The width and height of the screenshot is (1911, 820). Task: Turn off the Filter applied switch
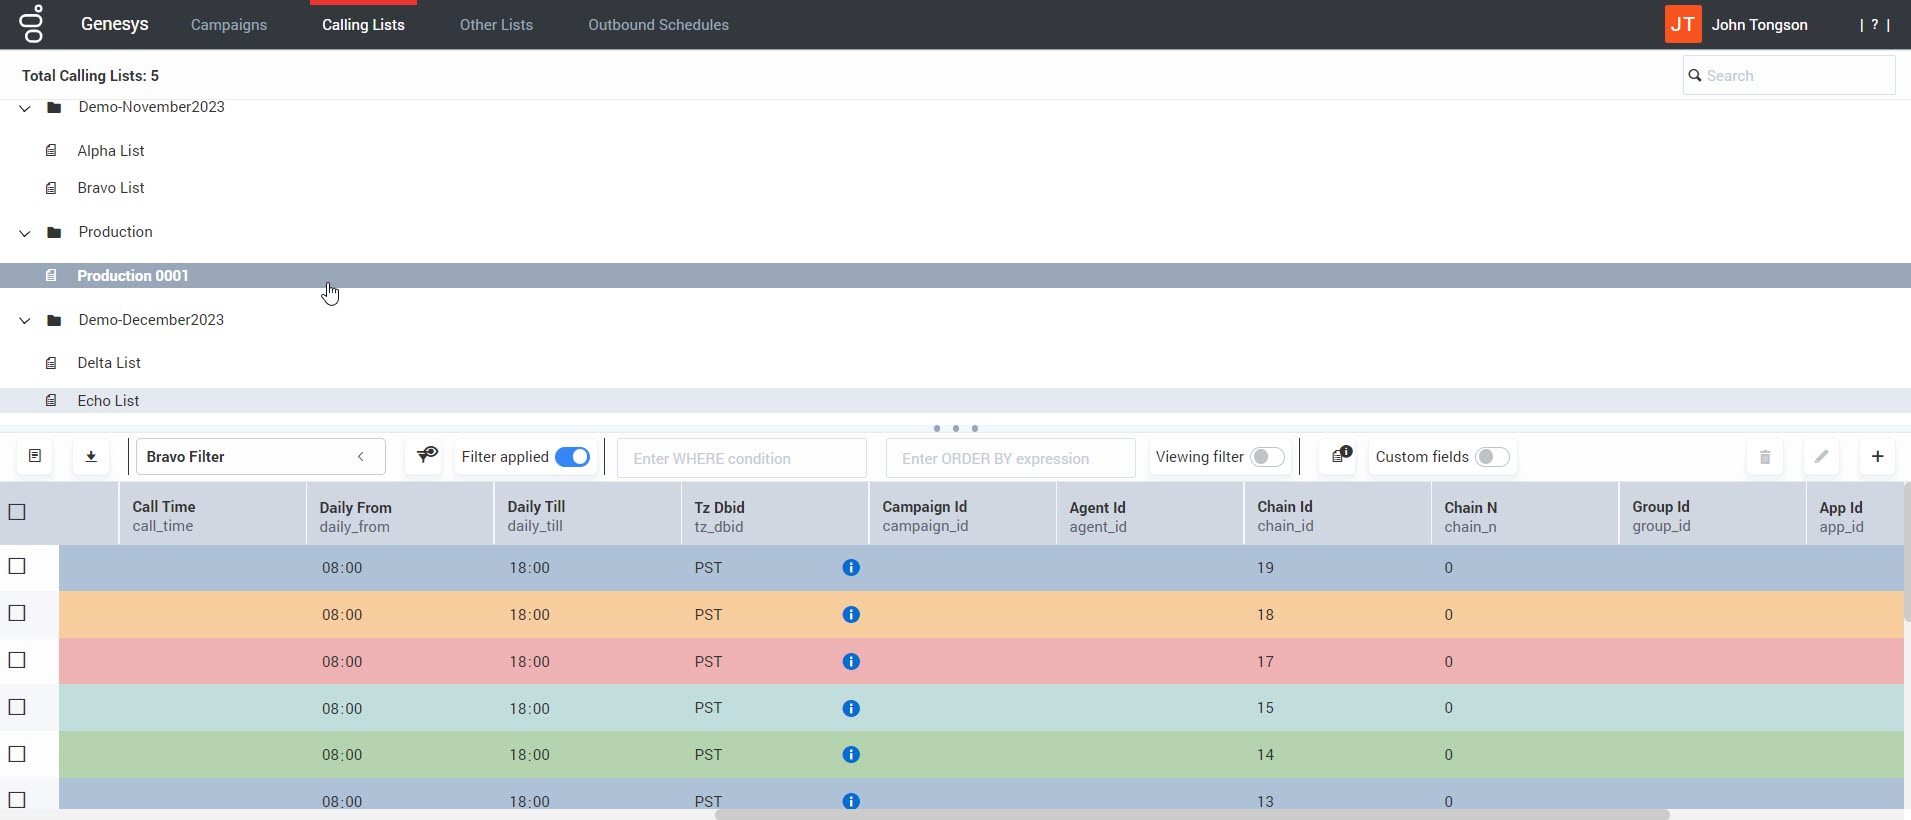(x=573, y=457)
